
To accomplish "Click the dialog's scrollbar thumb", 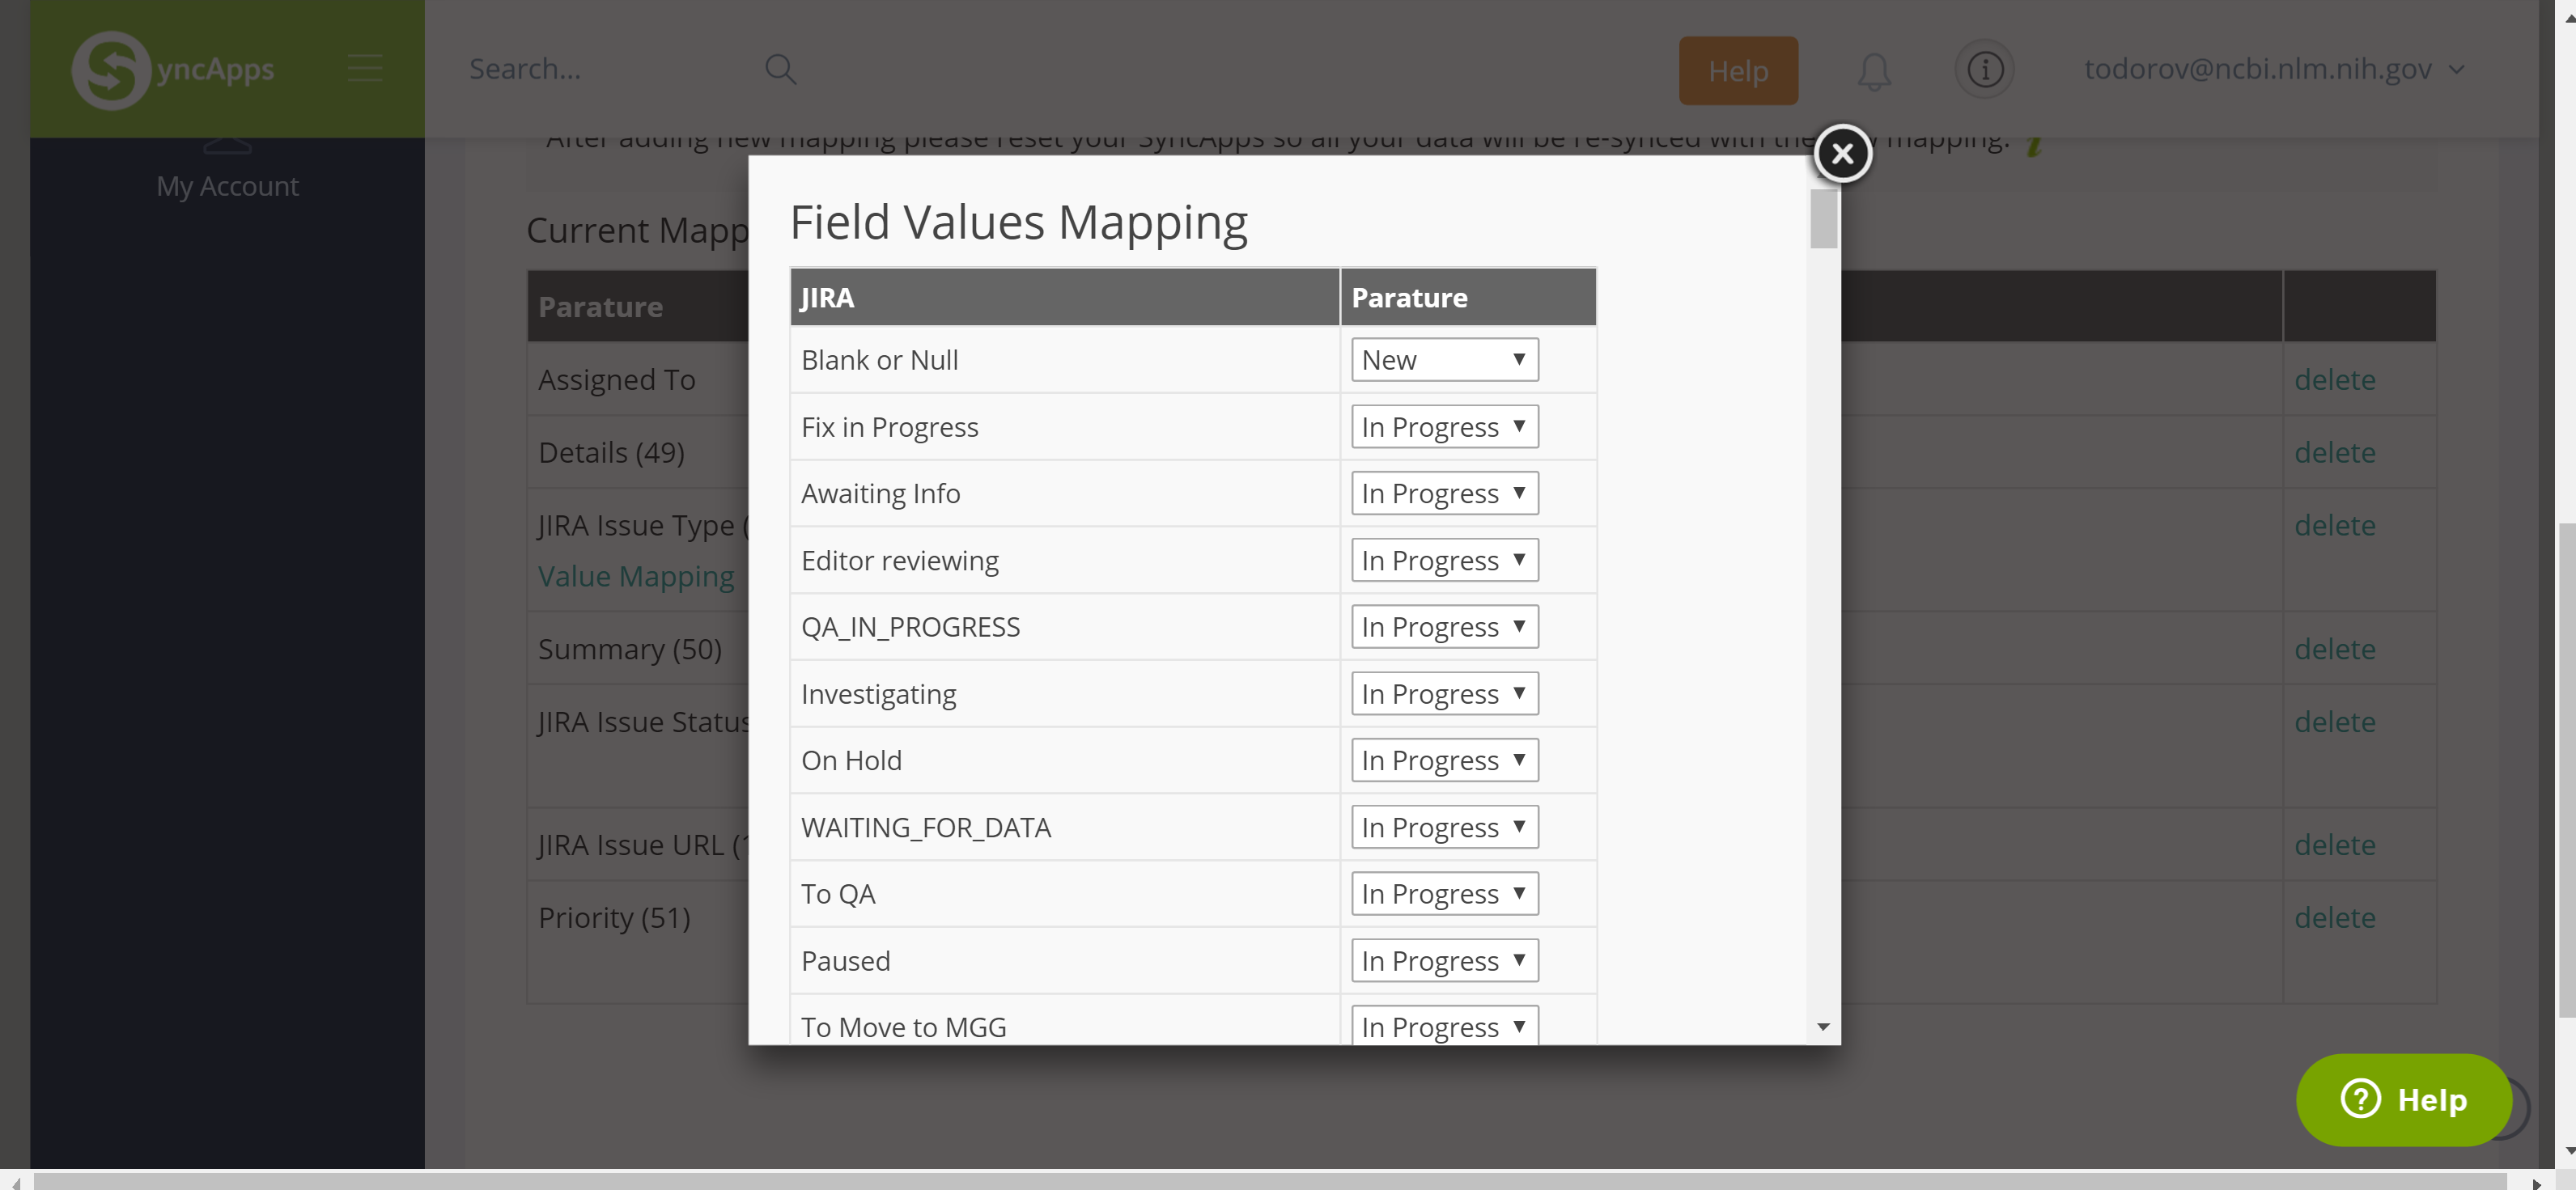I will [1823, 218].
